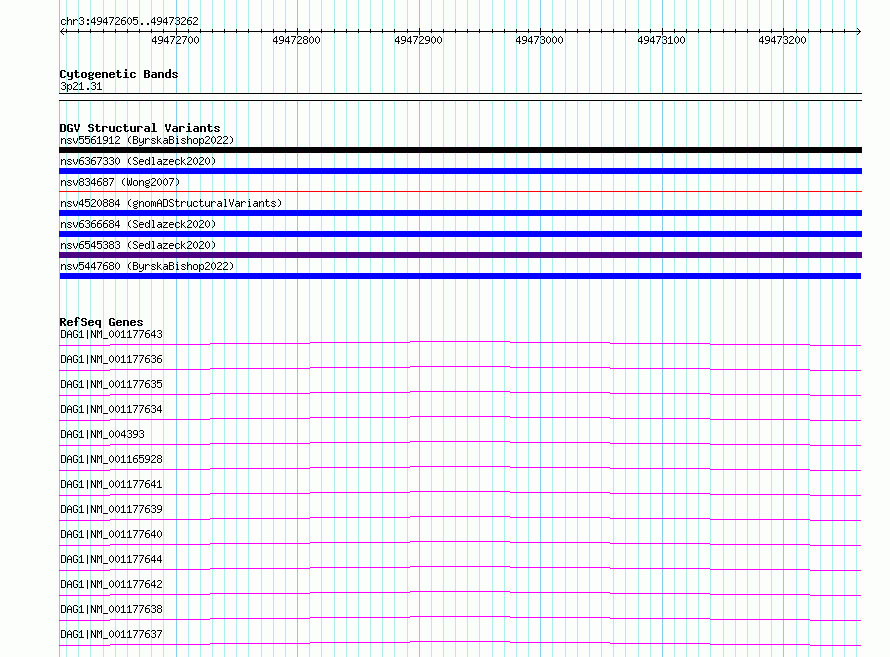Open the nsv5447680 (ByrskaBishop2022) label
890x657 pixels.
pos(147,266)
